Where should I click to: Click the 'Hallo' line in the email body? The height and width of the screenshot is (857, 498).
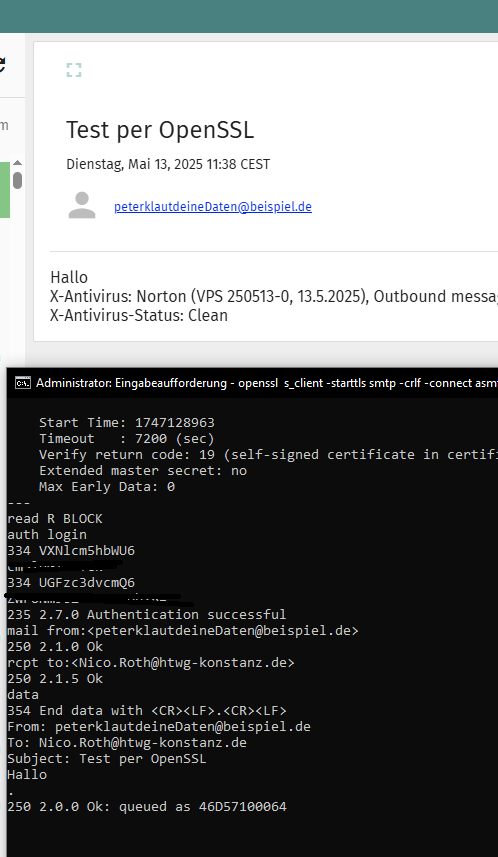click(x=69, y=277)
